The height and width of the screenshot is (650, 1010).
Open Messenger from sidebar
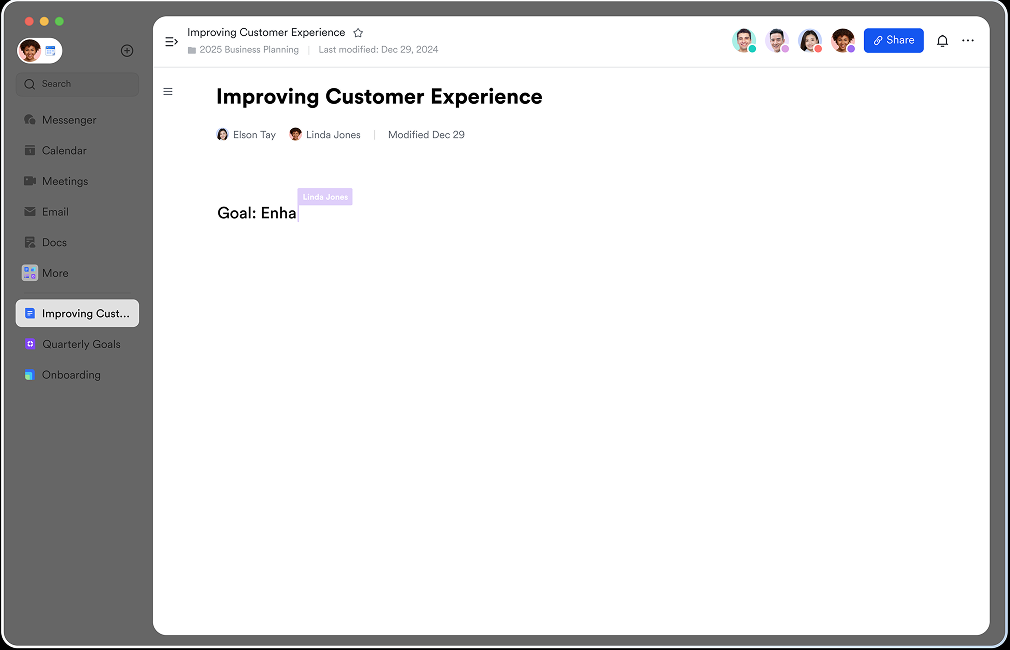(69, 120)
